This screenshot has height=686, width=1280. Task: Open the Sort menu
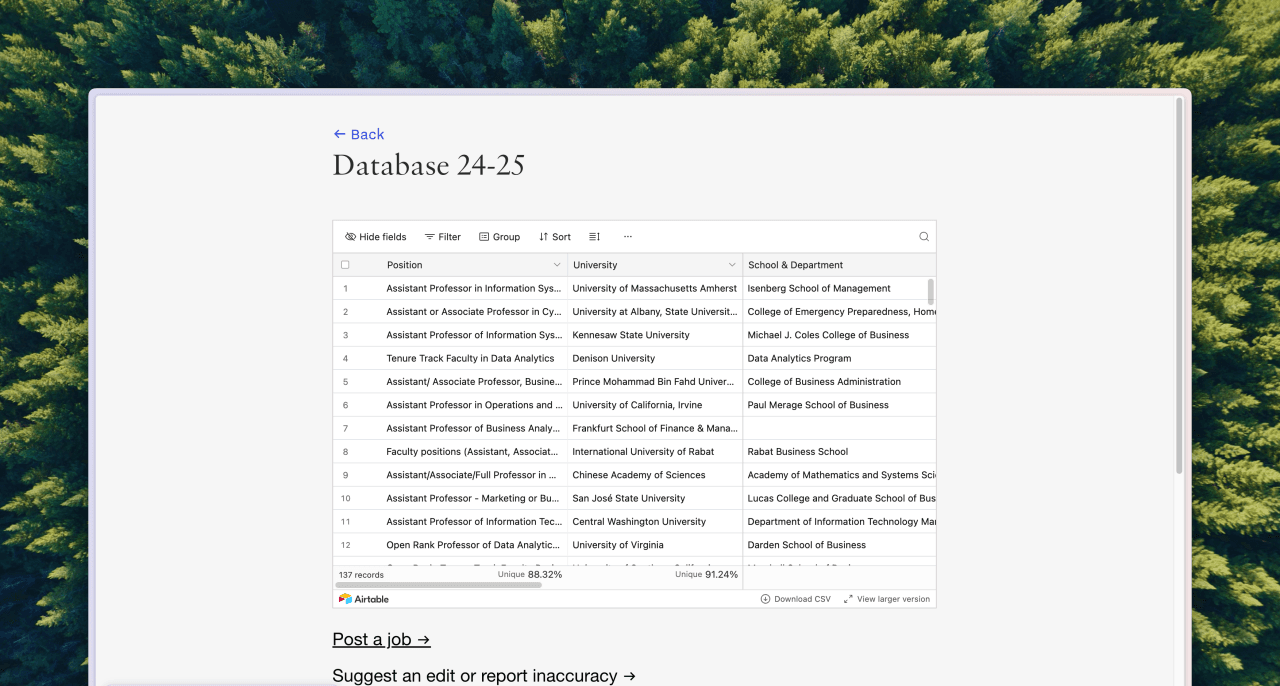point(555,237)
